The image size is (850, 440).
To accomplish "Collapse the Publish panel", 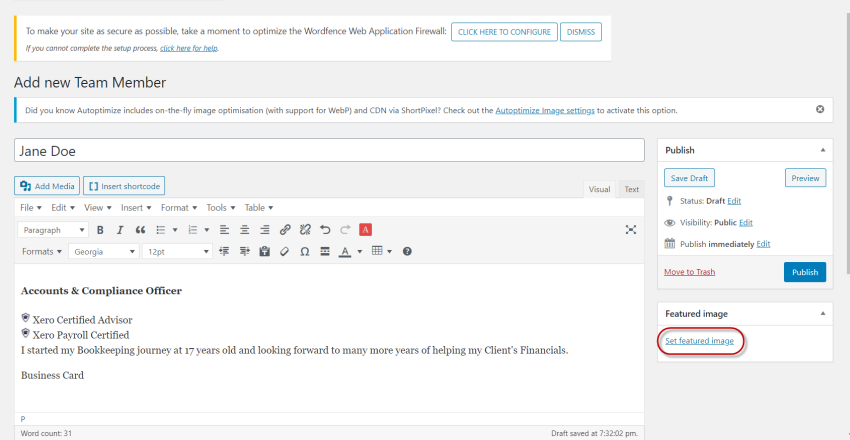I will [x=823, y=150].
